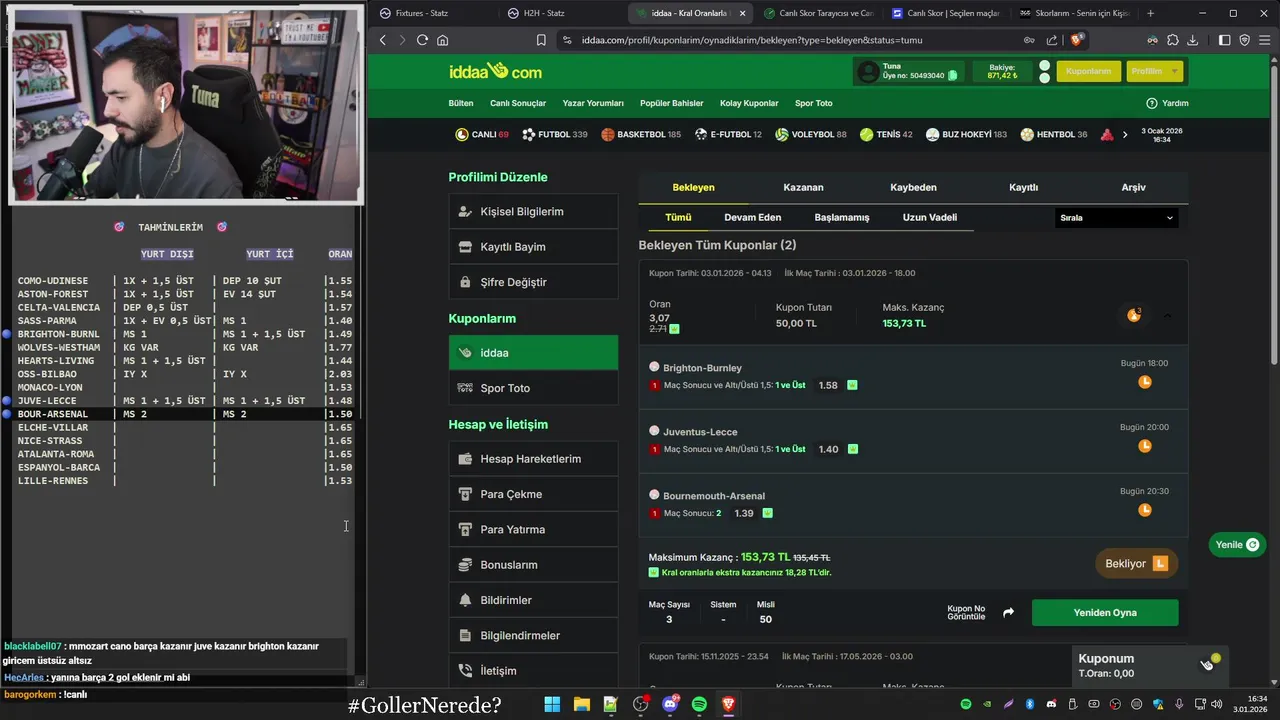Click the browser address bar URL

[752, 40]
